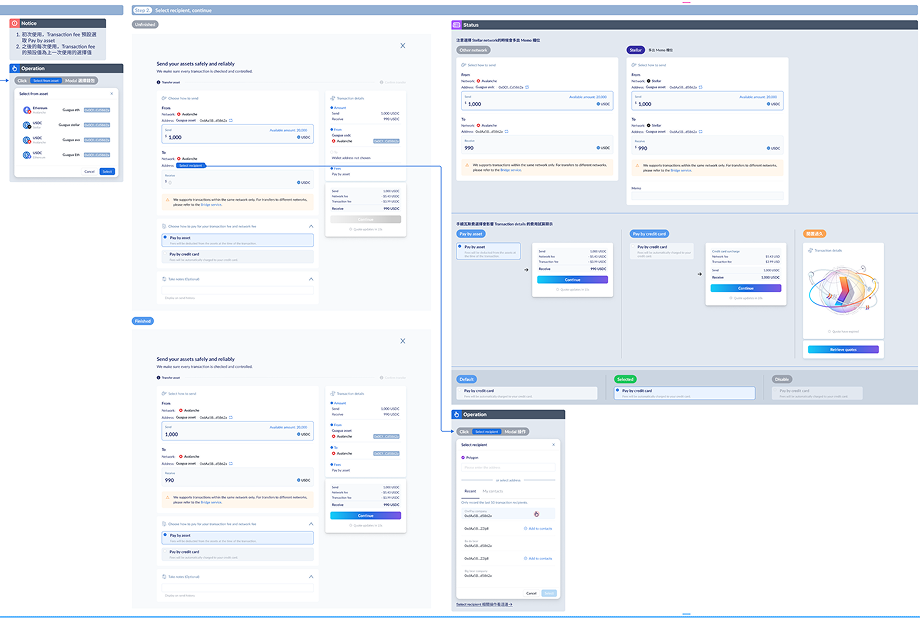Collapse Take notes section in Finished form
The height and width of the screenshot is (618, 920).
point(310,575)
